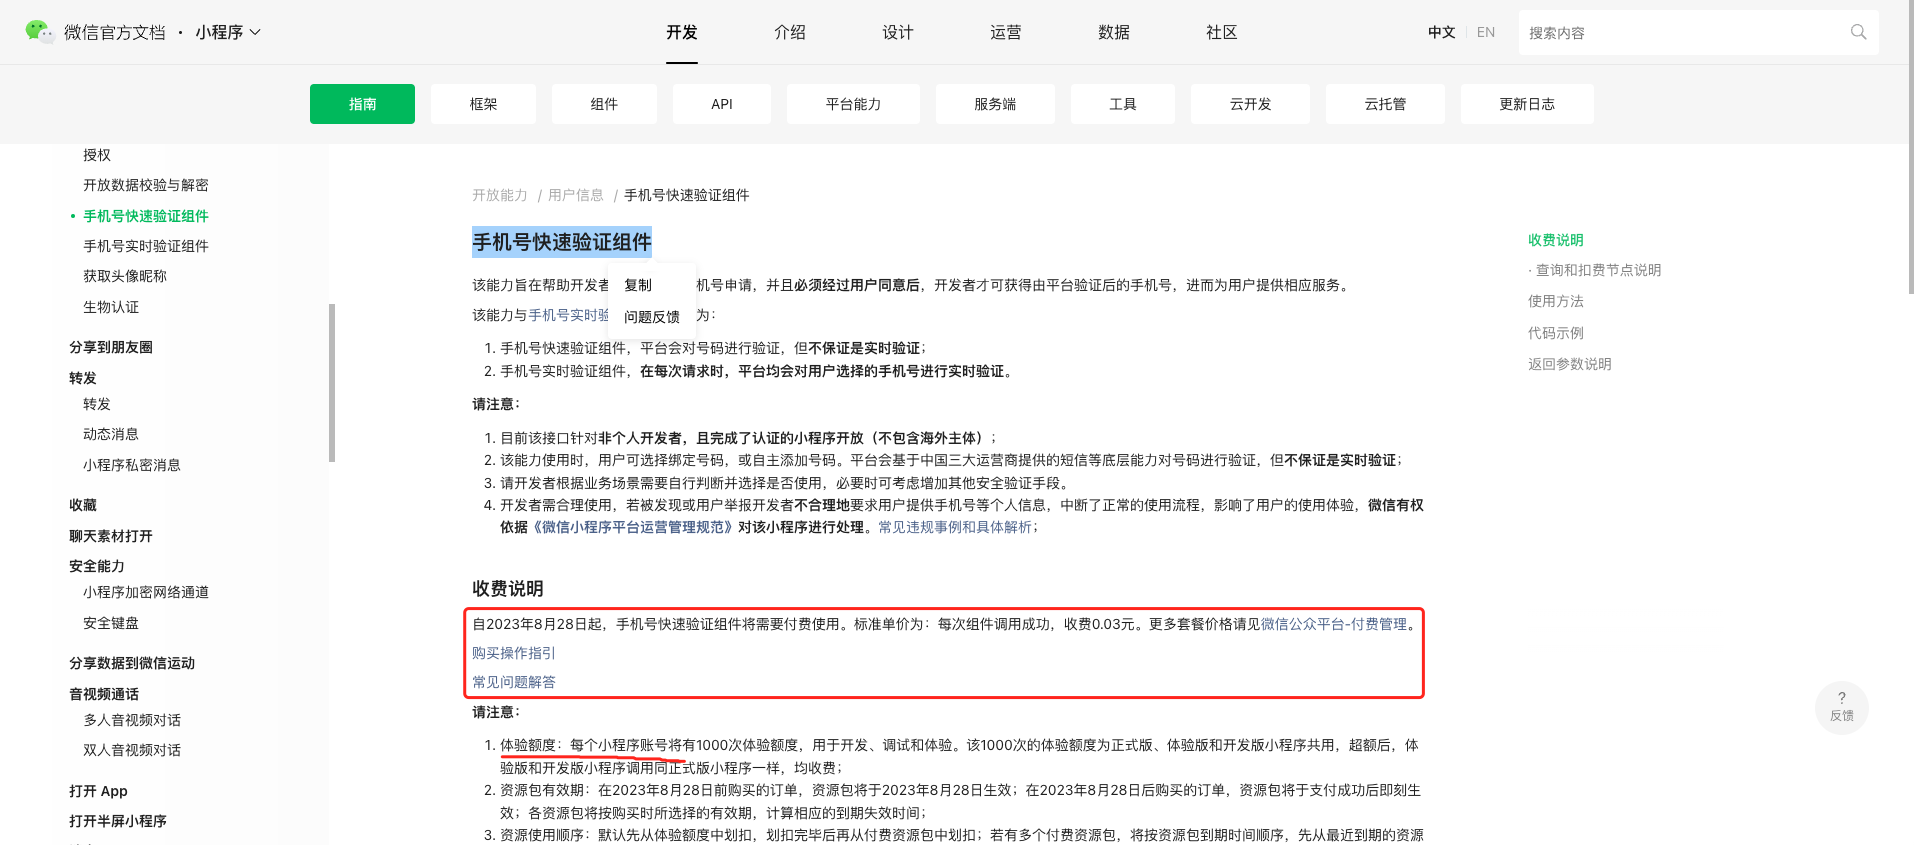Select EN language option
Screen dimensions: 1914x845
[1486, 32]
